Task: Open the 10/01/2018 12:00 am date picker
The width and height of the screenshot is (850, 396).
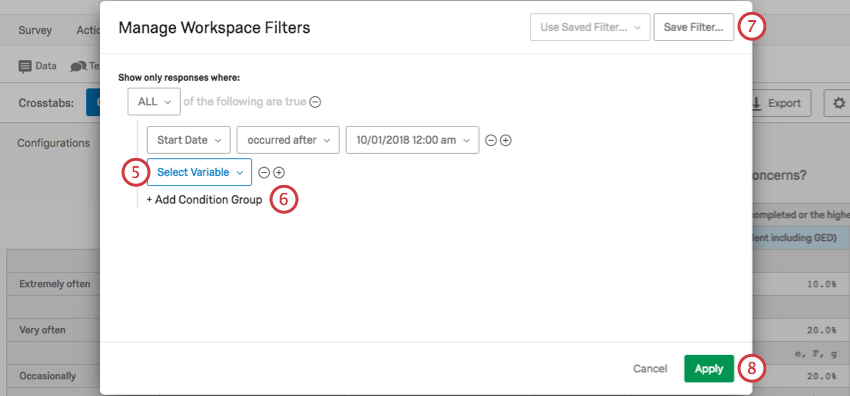Action: pos(413,140)
